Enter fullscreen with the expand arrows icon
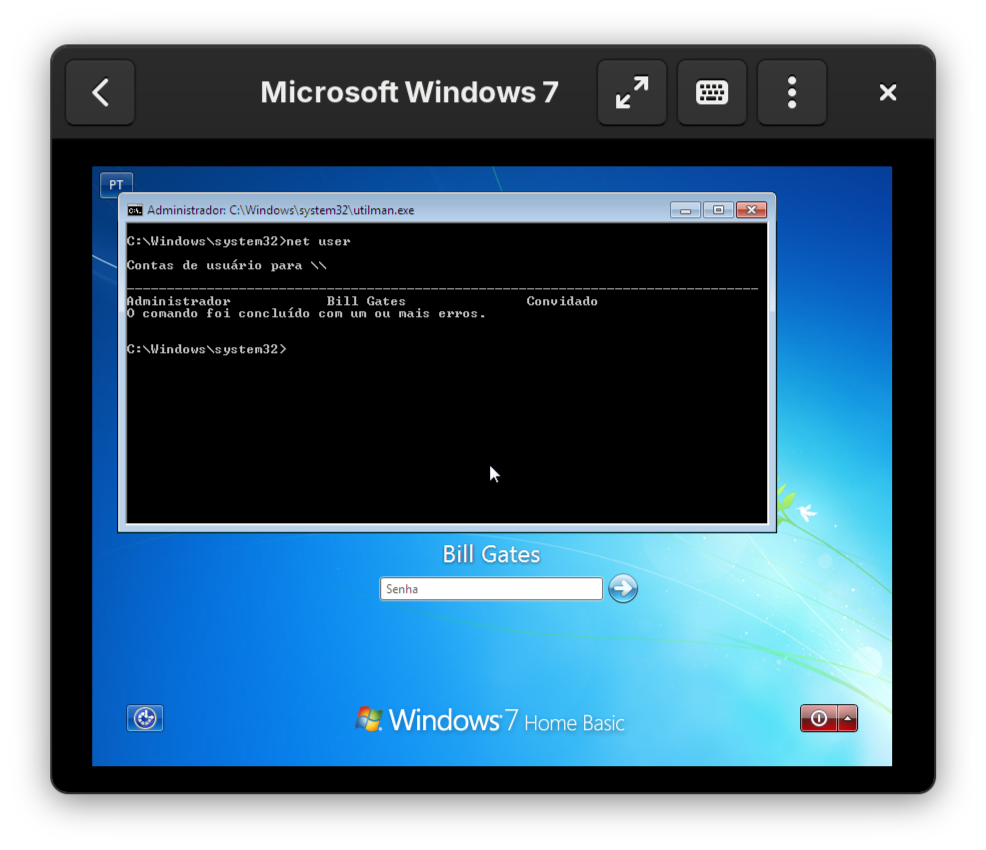Viewport: 986px width, 850px height. pos(631,92)
